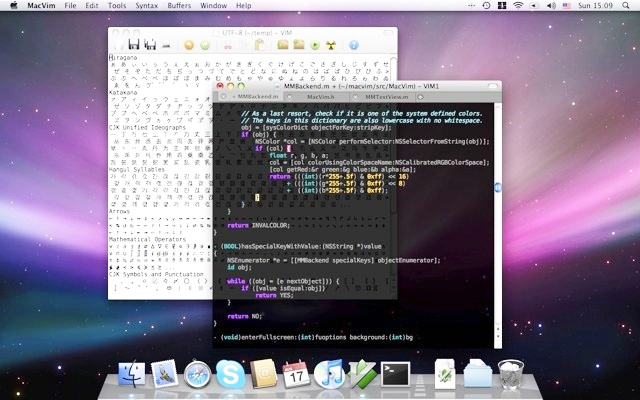The height and width of the screenshot is (400, 640).
Task: Click the Save All double-floppy toolbar icon
Action: [150, 44]
